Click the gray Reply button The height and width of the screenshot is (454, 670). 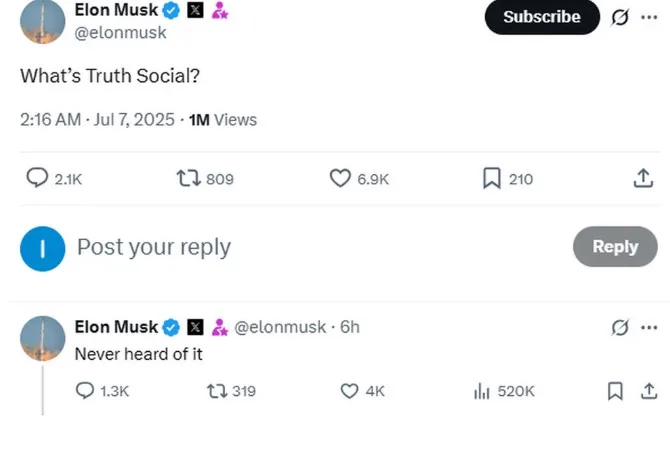coord(615,247)
